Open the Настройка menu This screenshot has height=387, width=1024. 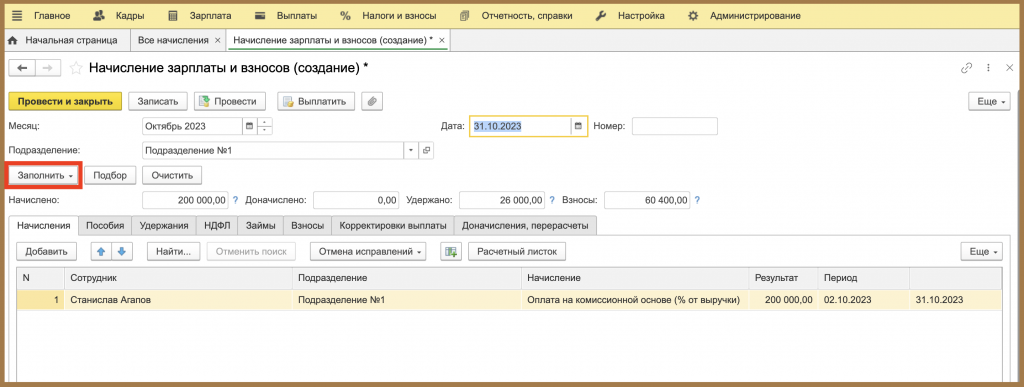pos(630,16)
